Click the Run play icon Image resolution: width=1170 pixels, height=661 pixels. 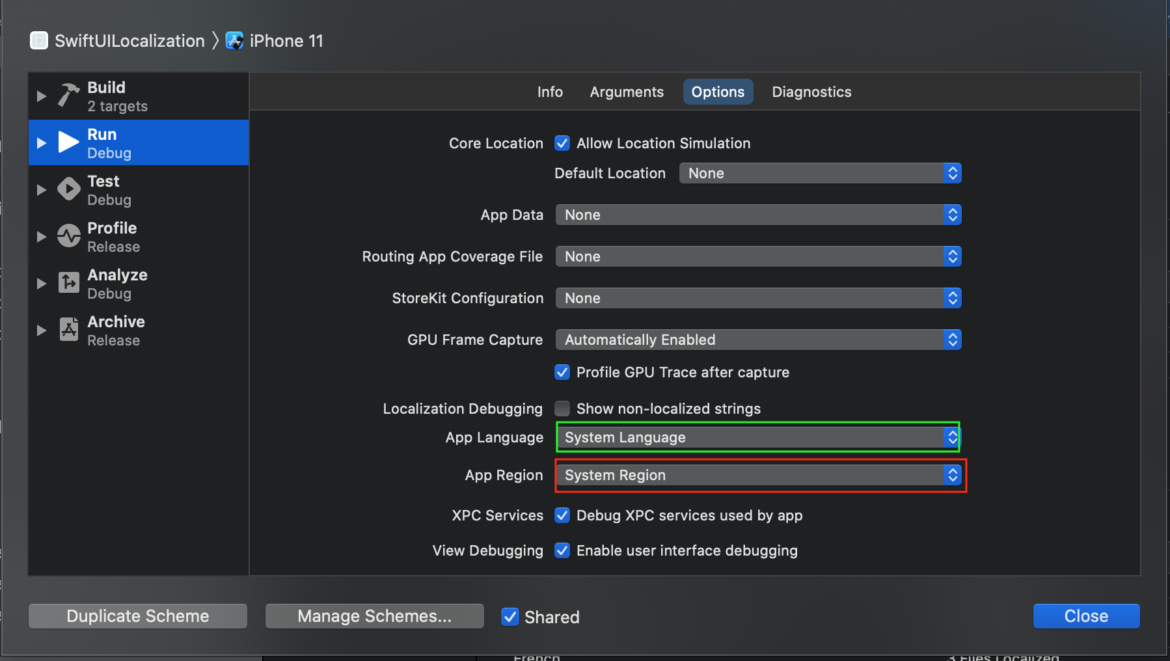68,143
